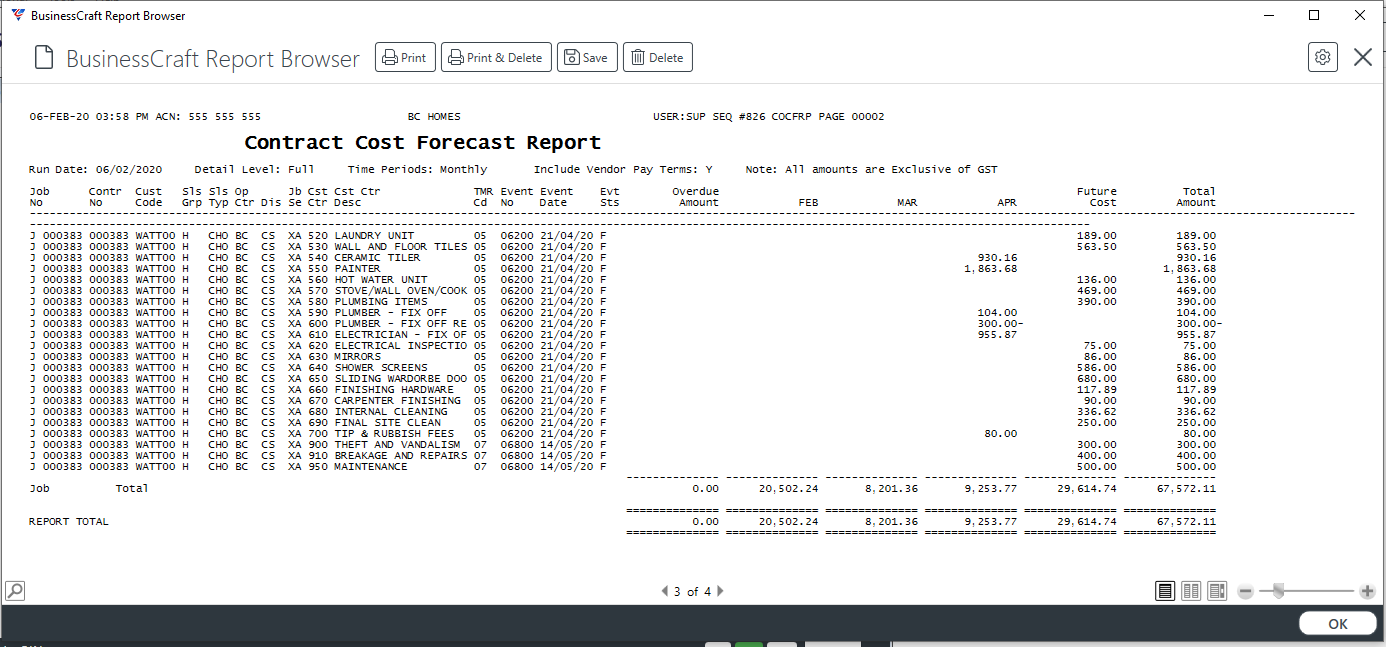Click the 955.87 APR amount for ELECTRICIAN
This screenshot has height=647, width=1386.
point(998,334)
